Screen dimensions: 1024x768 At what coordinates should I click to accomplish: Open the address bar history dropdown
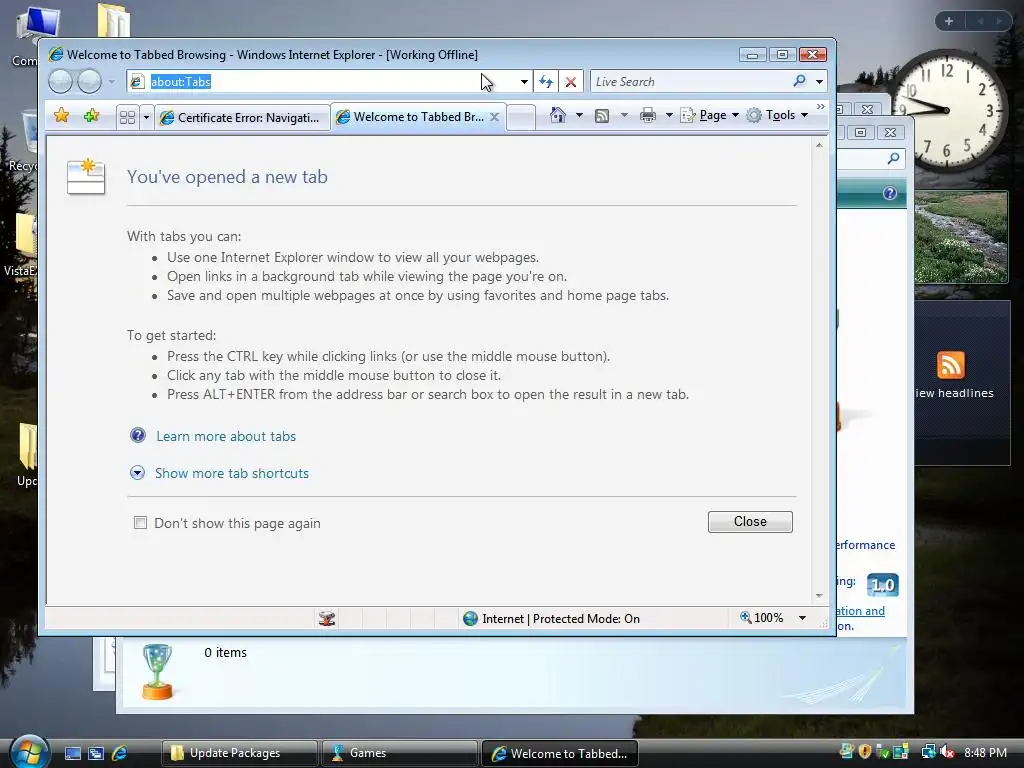(x=524, y=82)
